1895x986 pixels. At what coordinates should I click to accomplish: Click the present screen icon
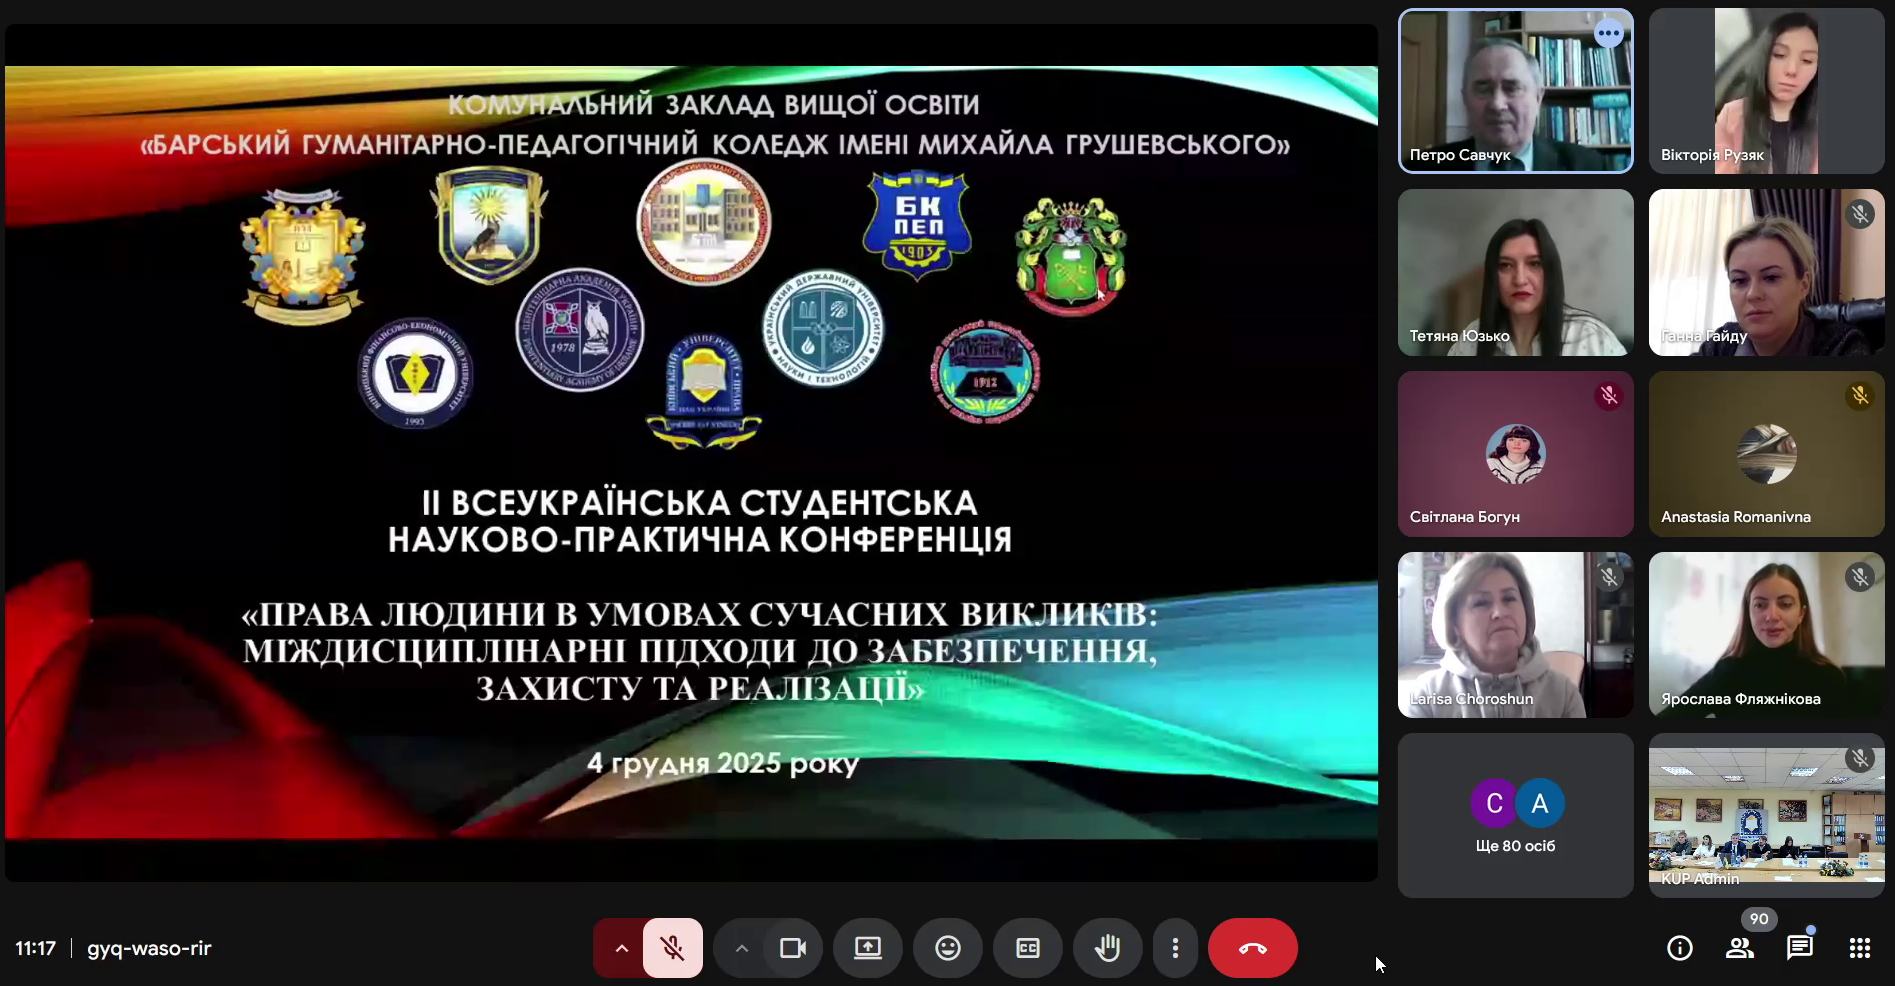pos(867,948)
